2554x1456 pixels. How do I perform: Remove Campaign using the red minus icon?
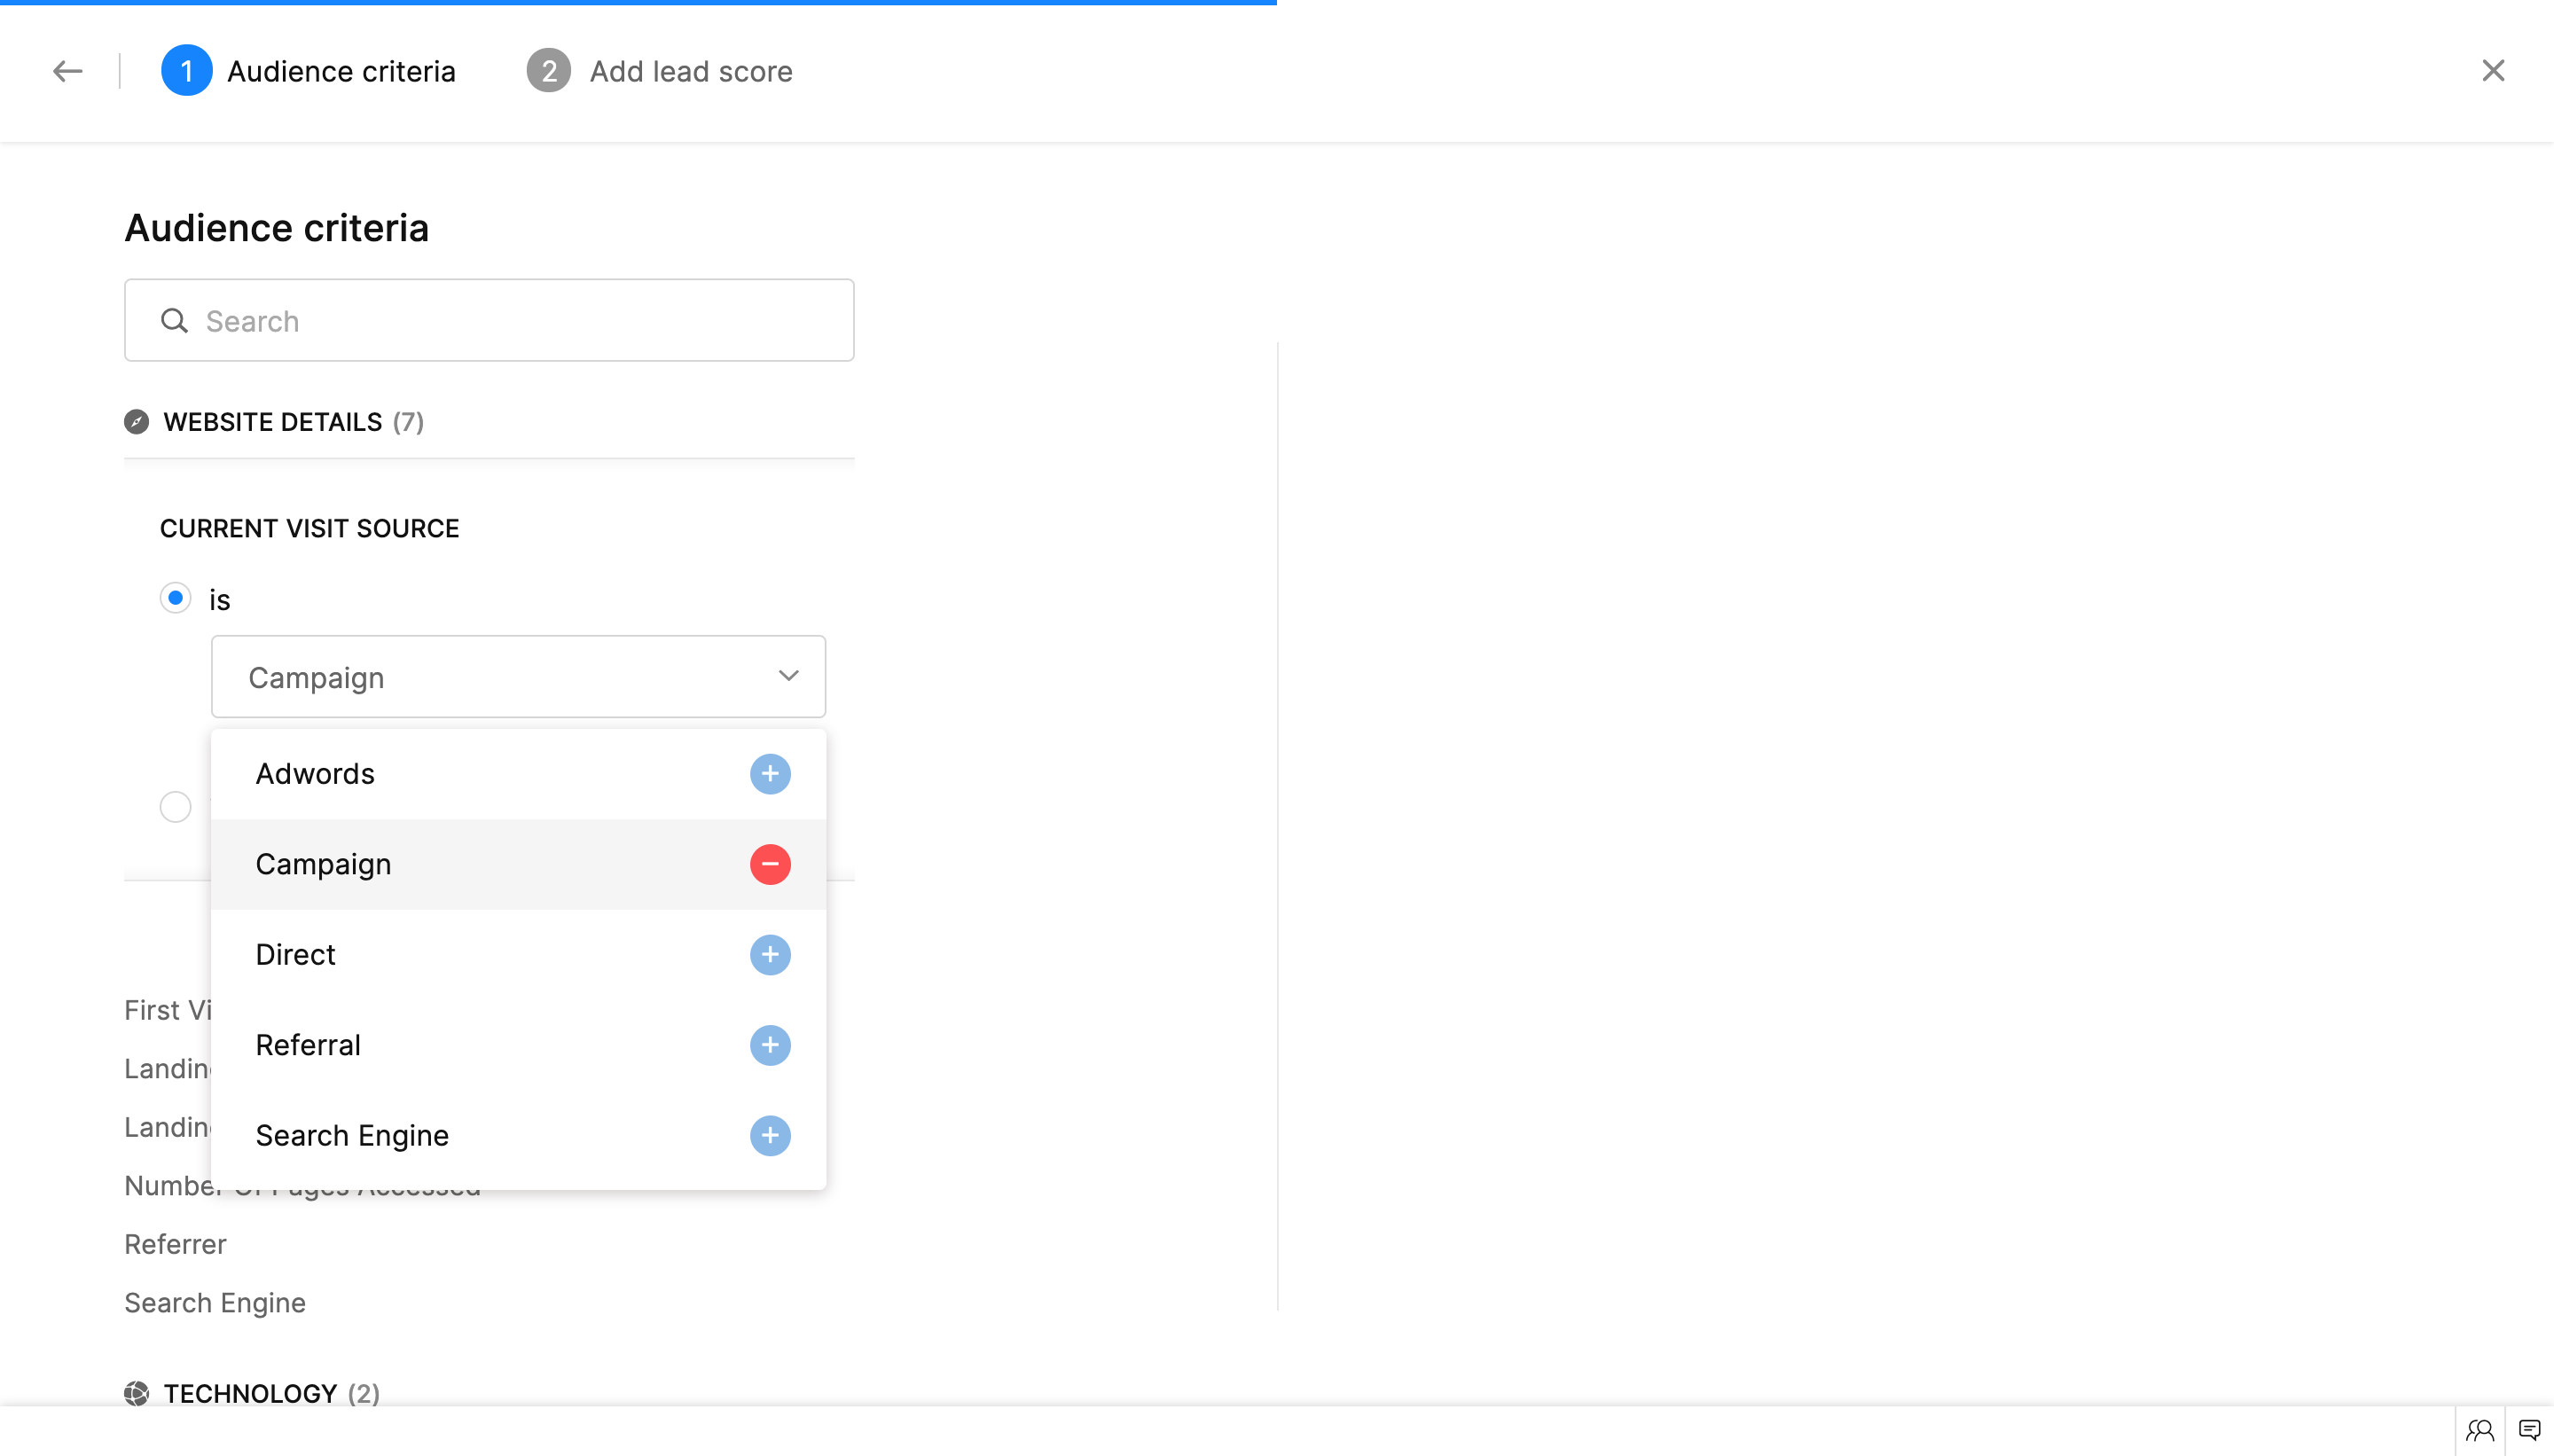click(x=769, y=864)
